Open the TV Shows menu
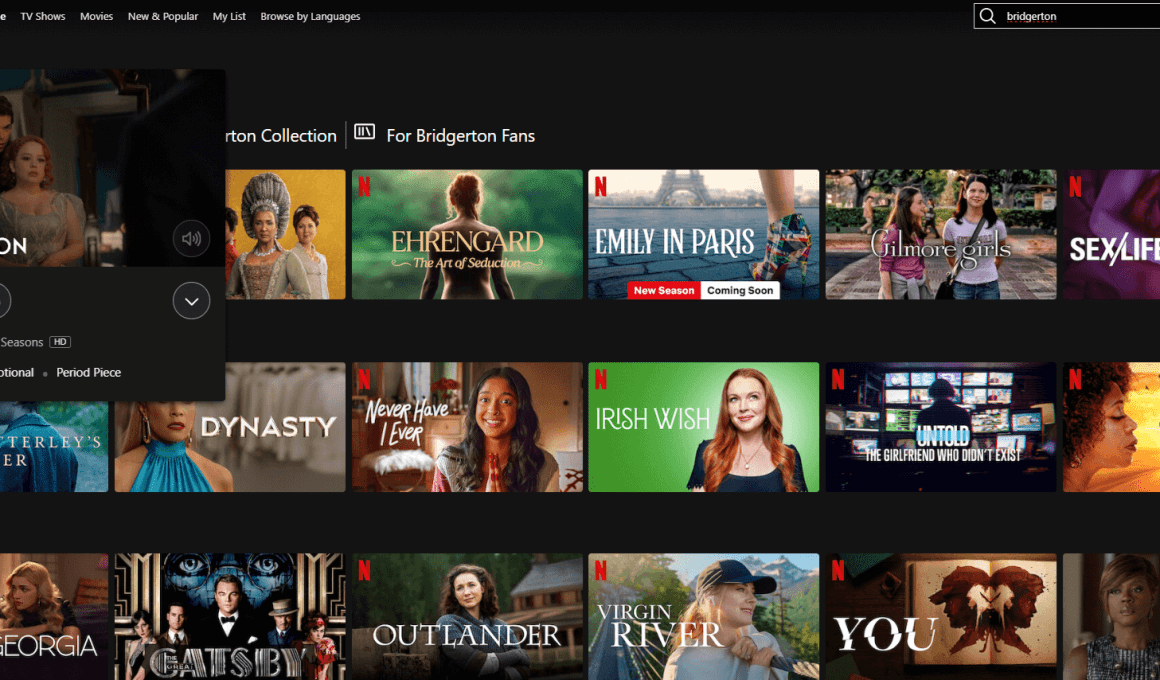1160x680 pixels. [x=43, y=16]
